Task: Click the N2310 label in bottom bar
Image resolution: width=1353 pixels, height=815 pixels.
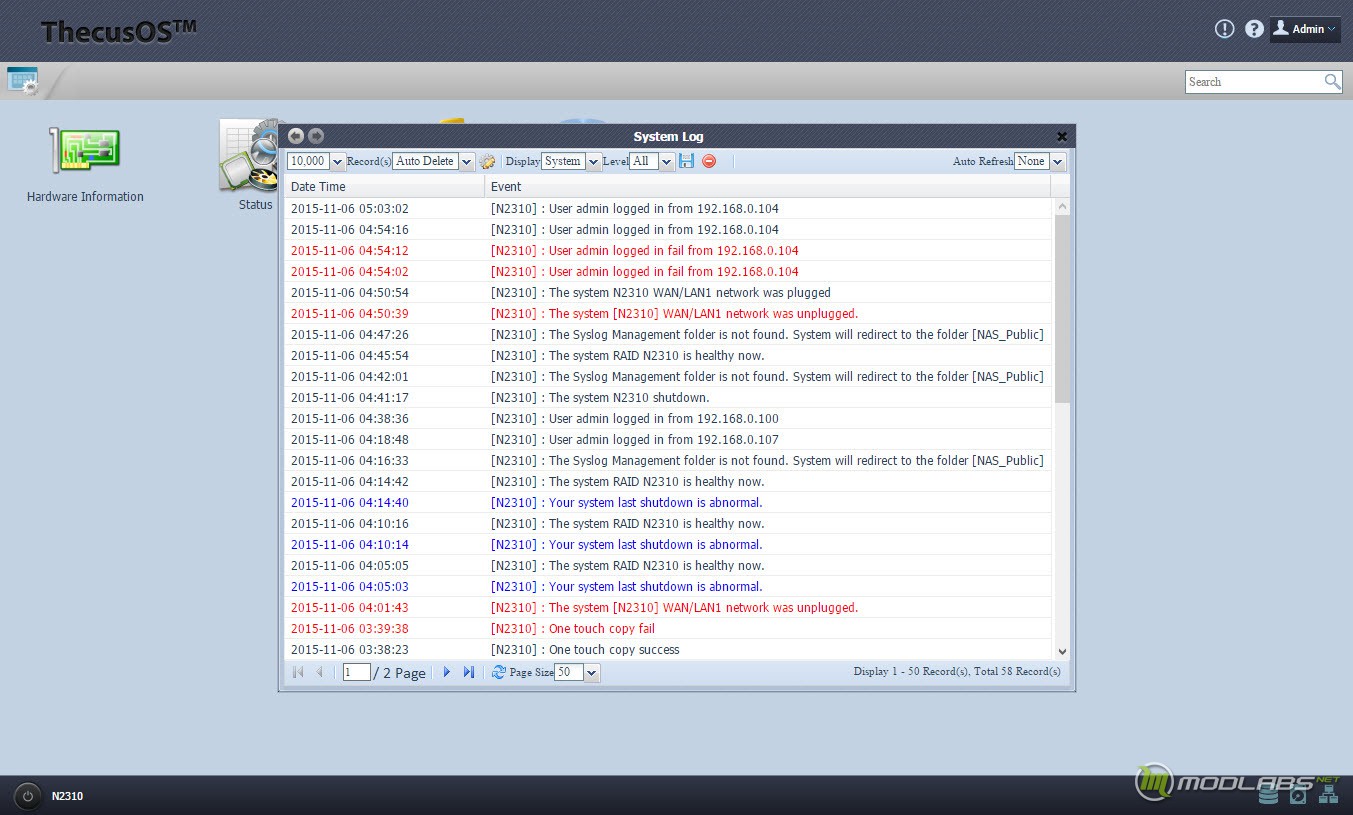Action: coord(68,796)
